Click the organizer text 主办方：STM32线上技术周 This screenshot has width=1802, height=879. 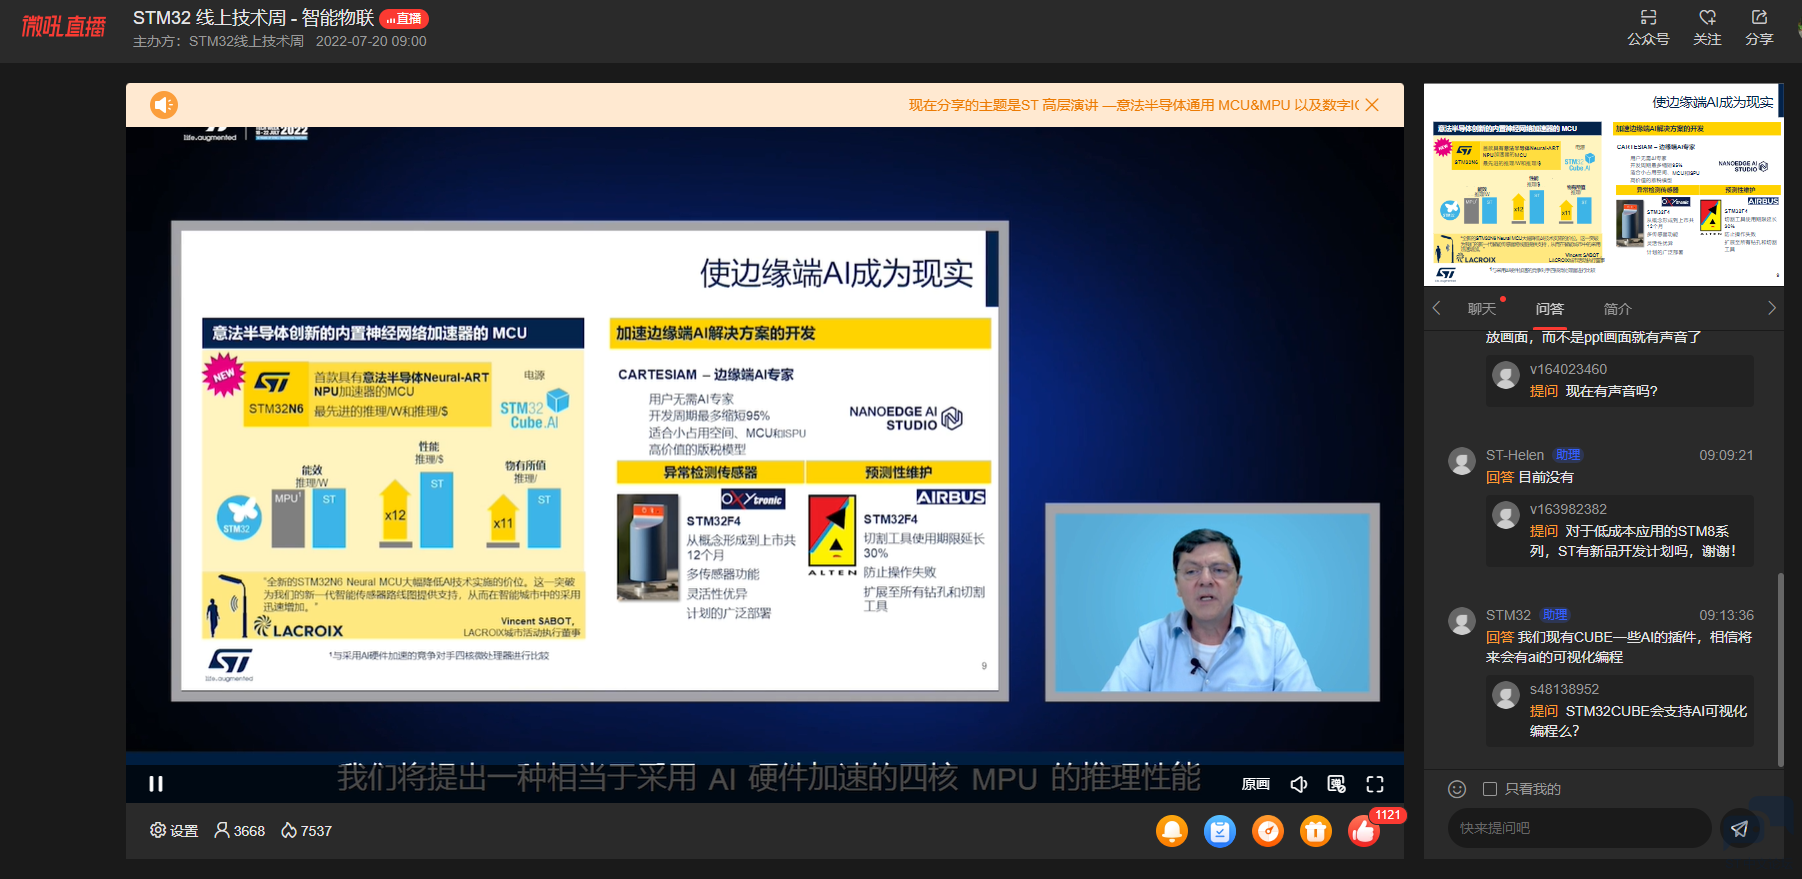(218, 41)
